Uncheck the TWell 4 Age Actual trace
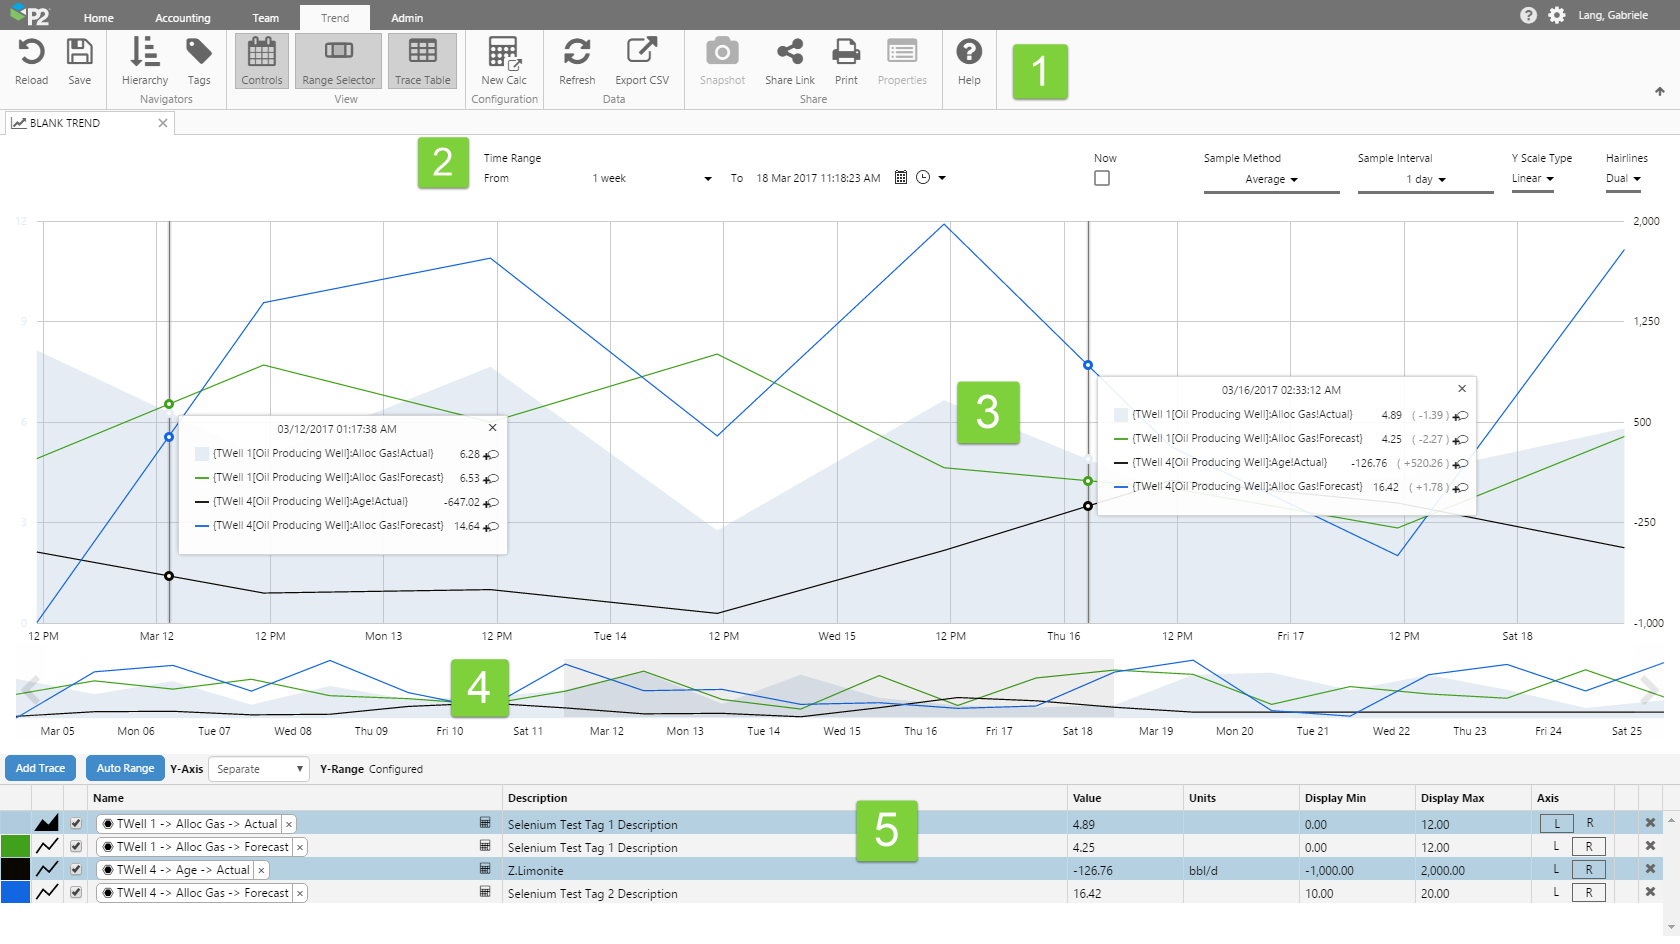The image size is (1680, 944). coord(76,869)
